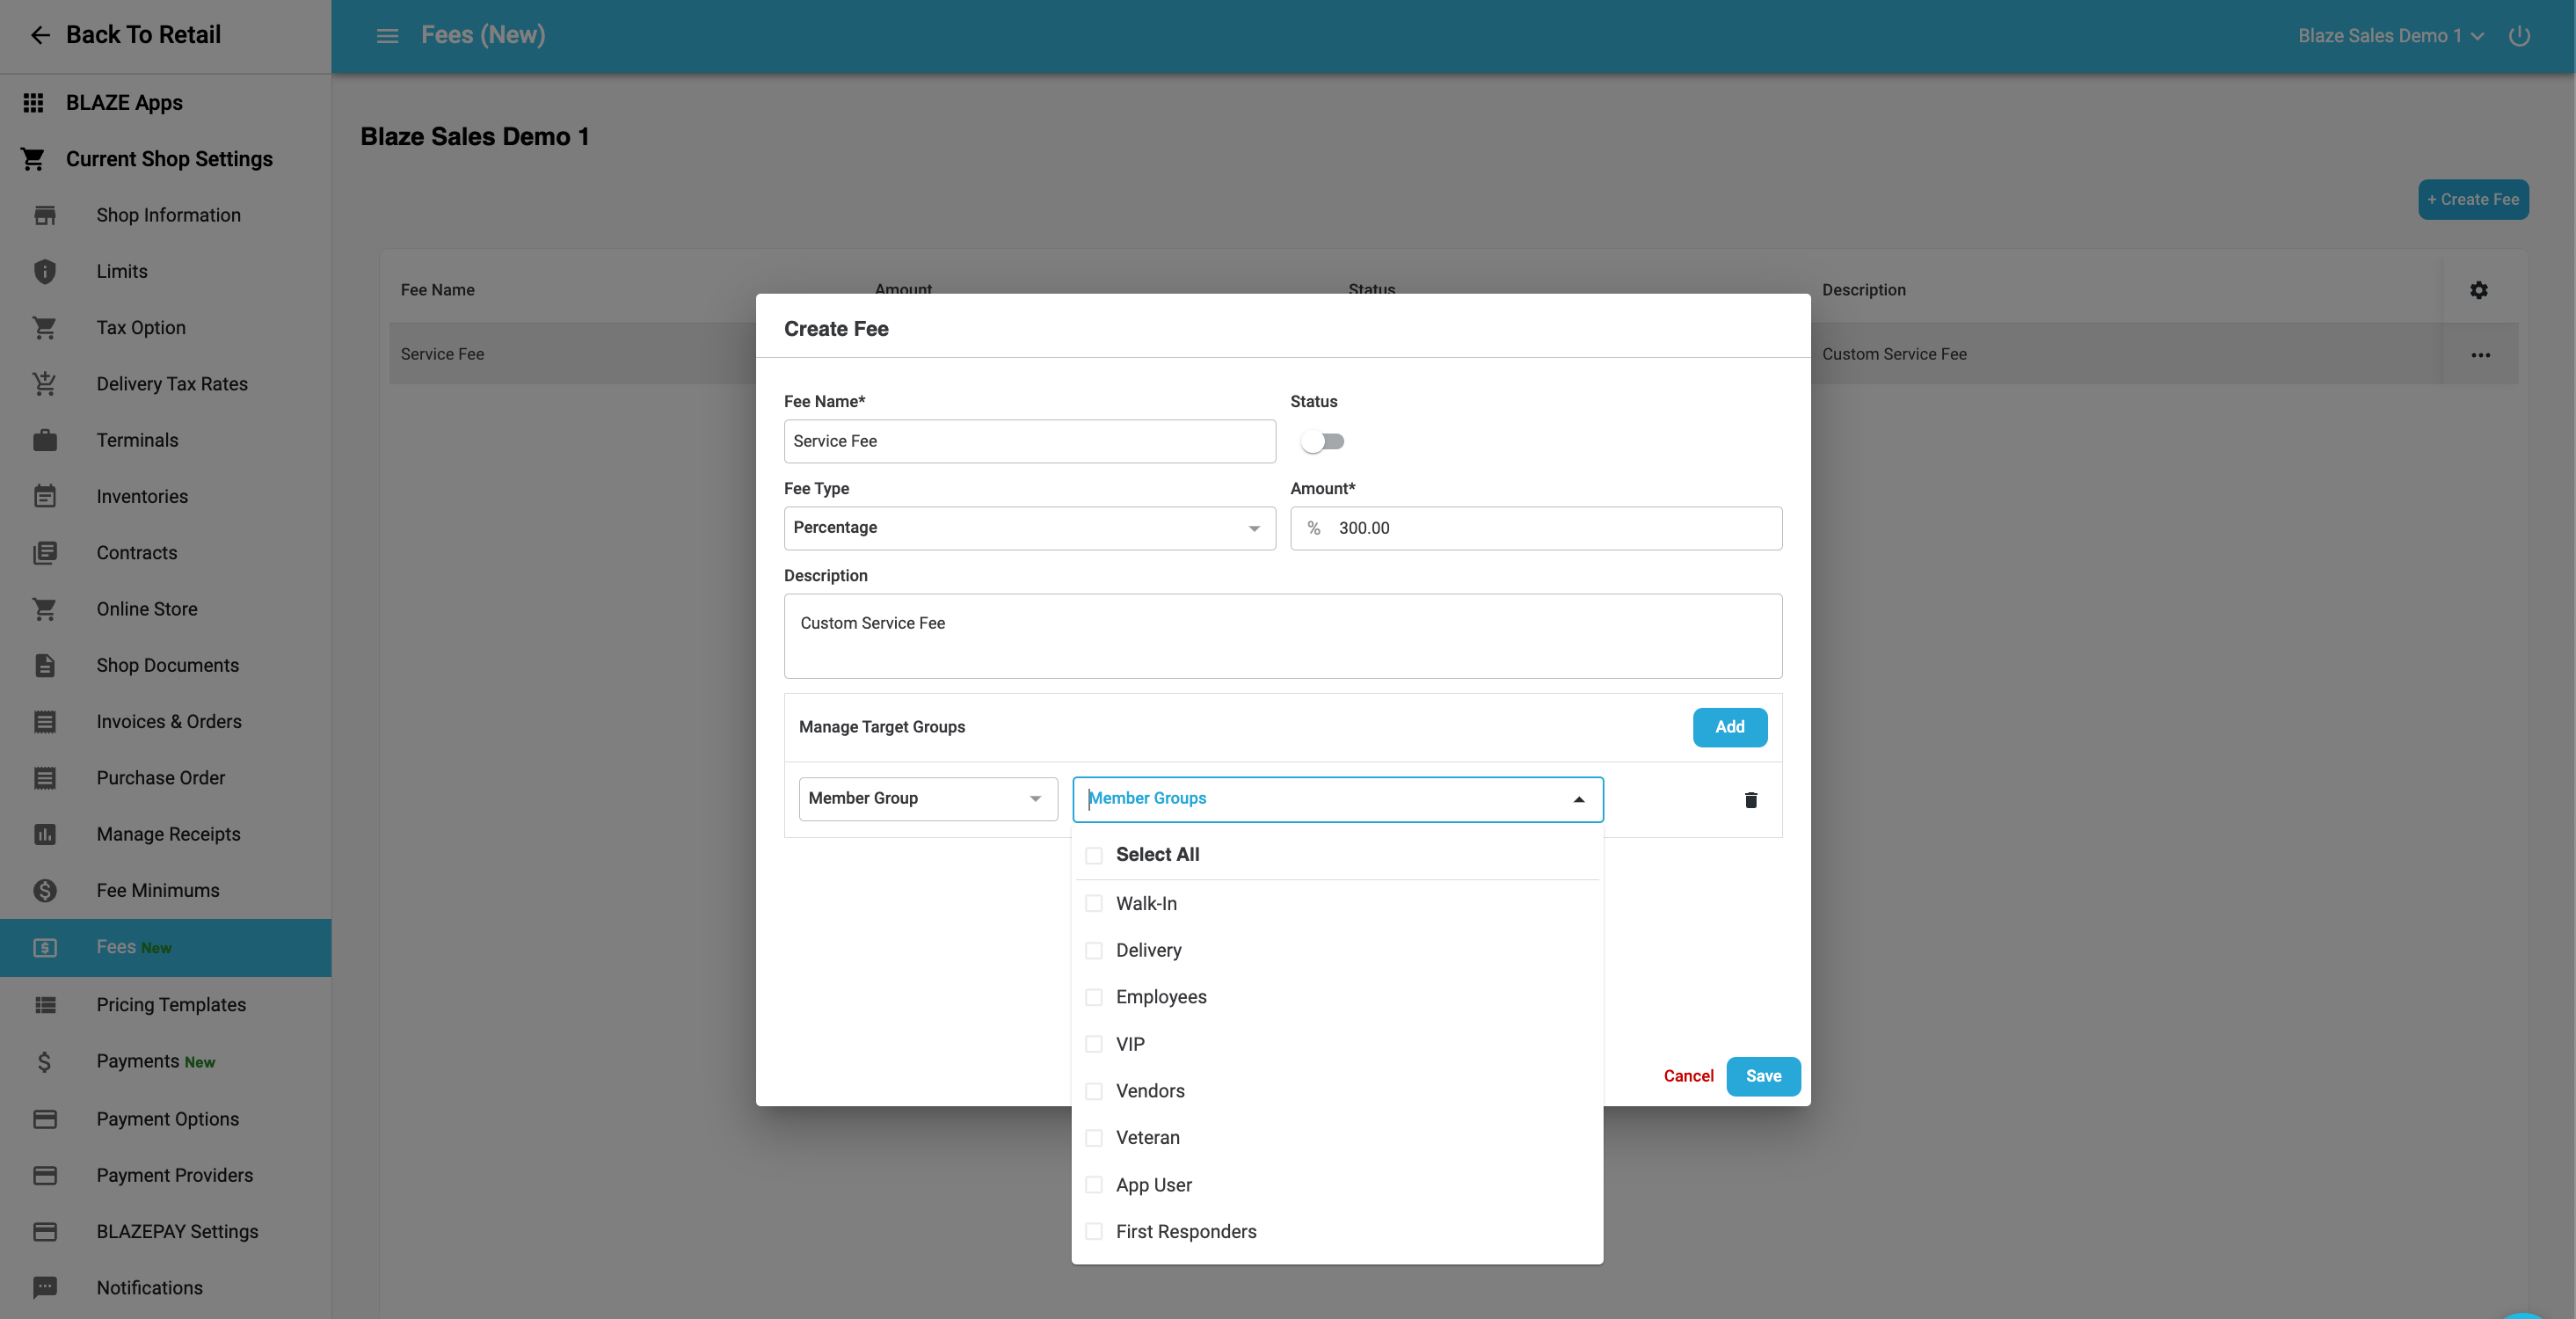This screenshot has height=1319, width=2576.
Task: Open Shop Information settings
Action: point(168,215)
